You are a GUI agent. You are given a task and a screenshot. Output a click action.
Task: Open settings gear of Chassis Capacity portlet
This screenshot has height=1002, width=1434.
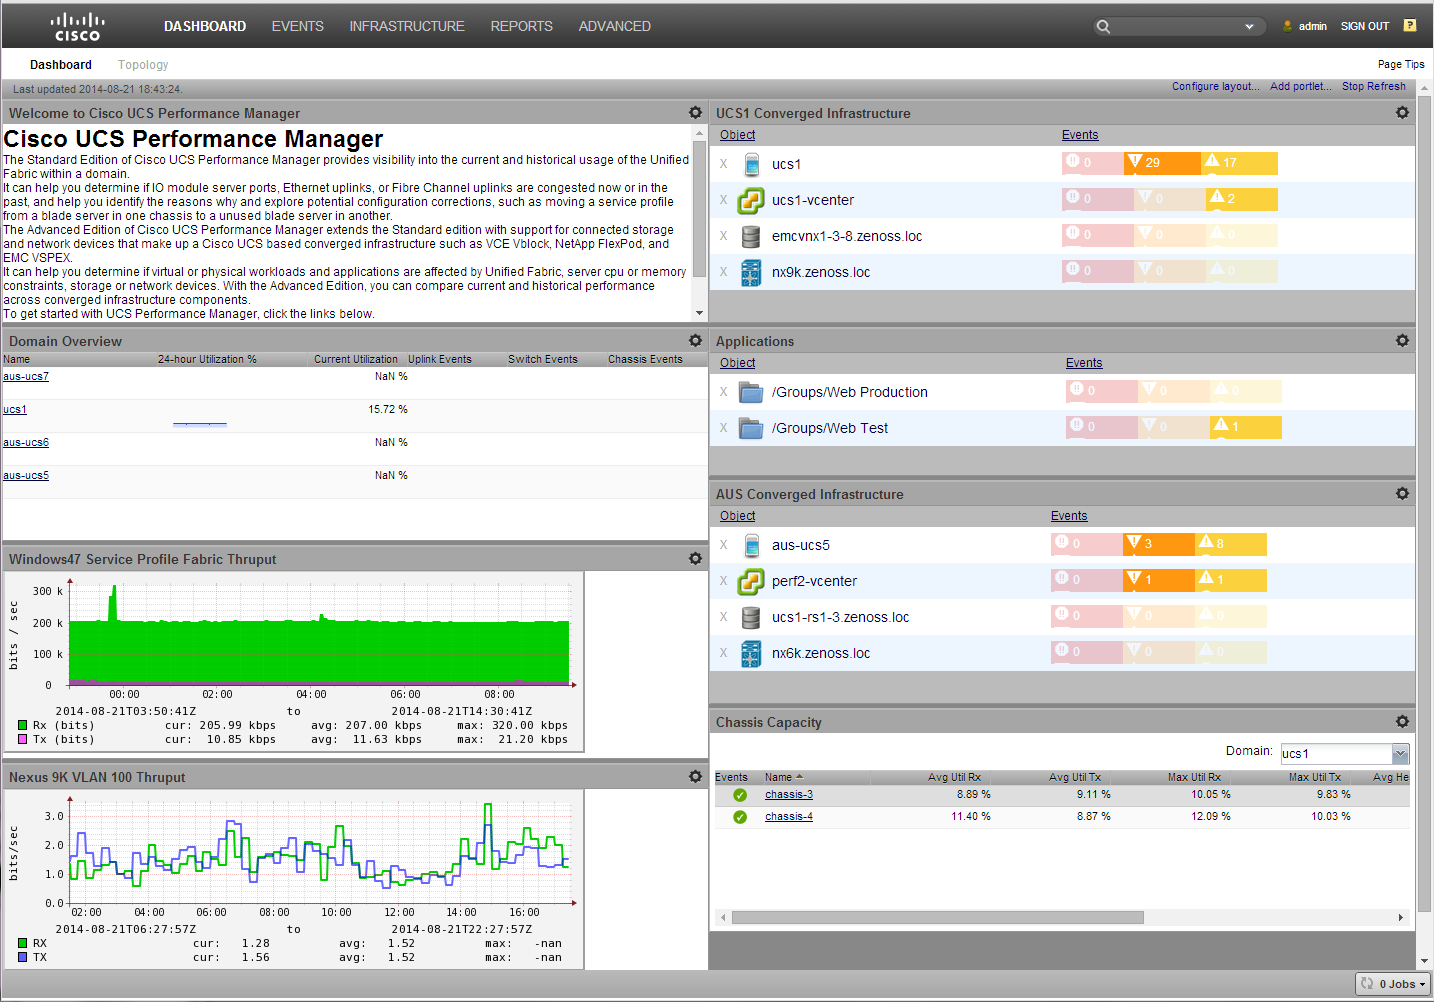click(1402, 722)
